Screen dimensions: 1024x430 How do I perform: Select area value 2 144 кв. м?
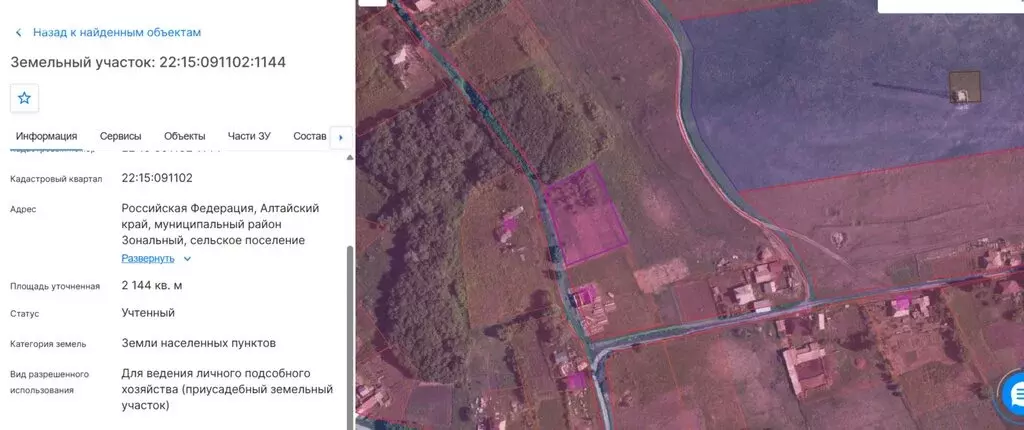152,285
